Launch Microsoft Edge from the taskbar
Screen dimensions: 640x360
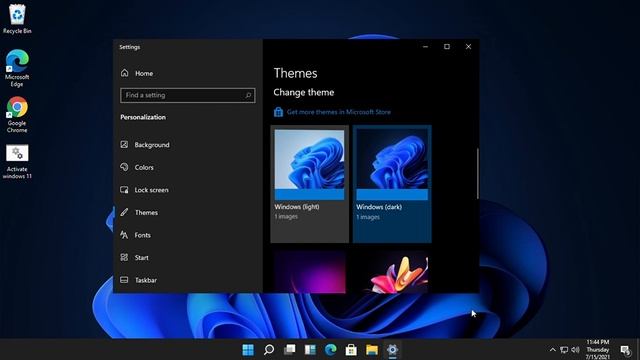tap(331, 350)
